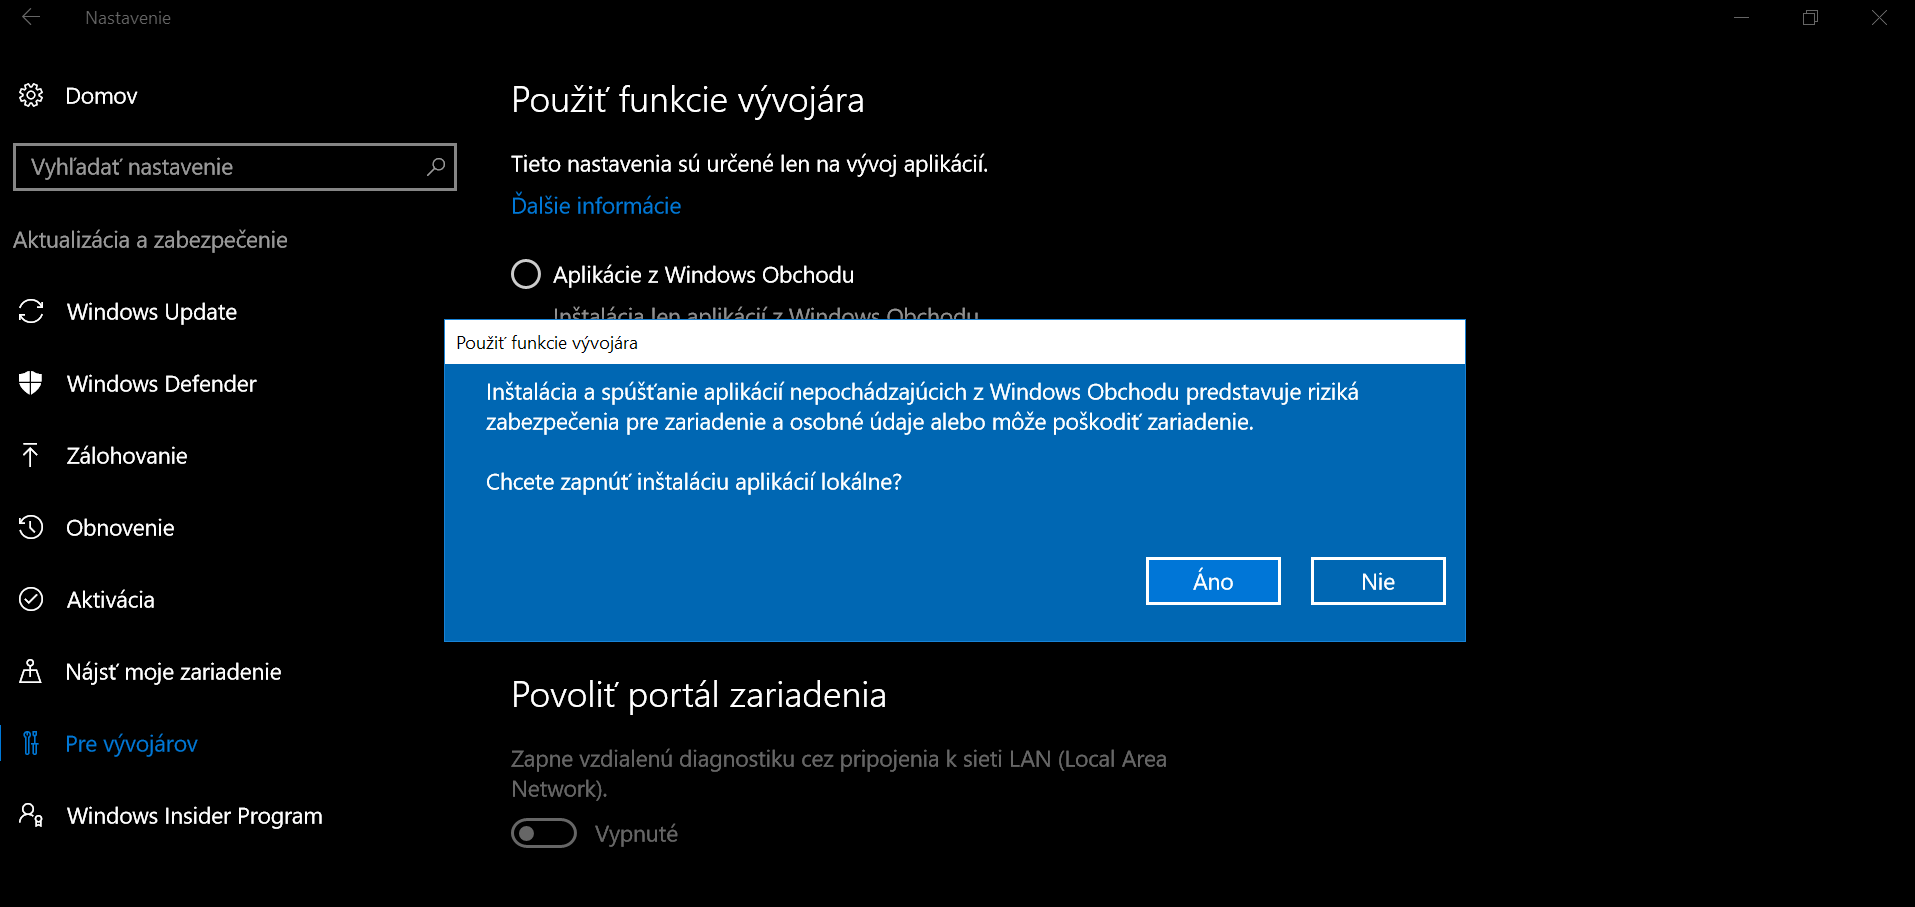Open the Ďalšie informácie link
This screenshot has height=907, width=1915.
click(596, 206)
